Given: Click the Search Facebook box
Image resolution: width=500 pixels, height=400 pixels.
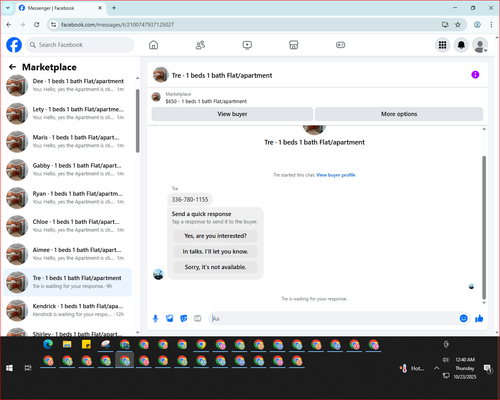Looking at the screenshot, I should [x=80, y=45].
